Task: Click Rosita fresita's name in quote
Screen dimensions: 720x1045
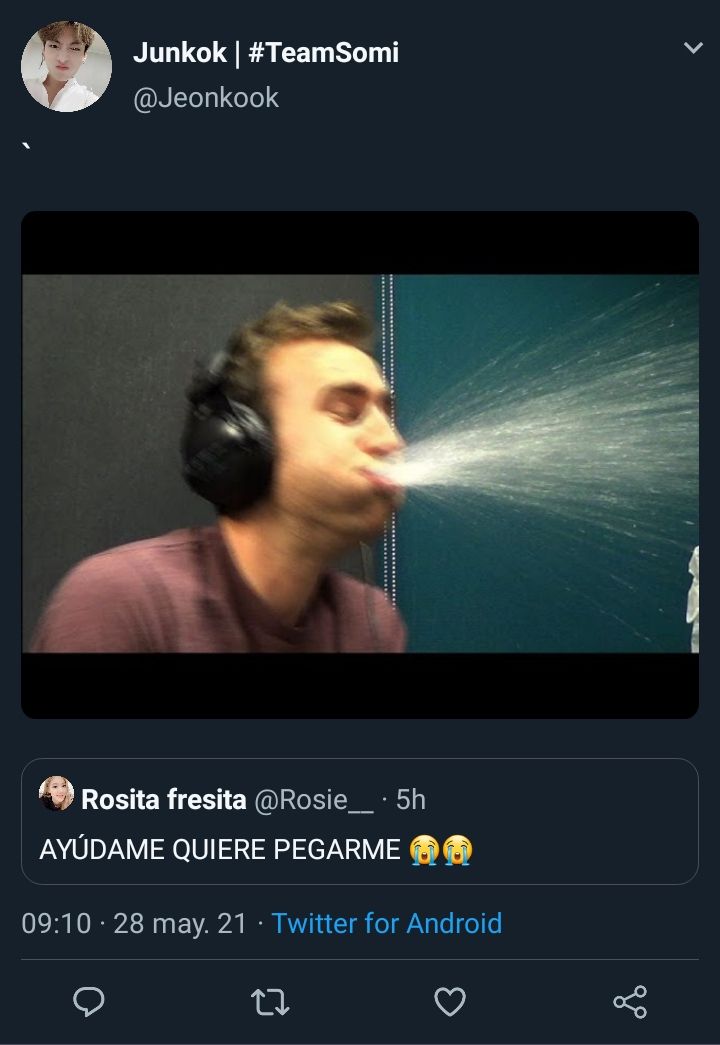Action: point(163,799)
